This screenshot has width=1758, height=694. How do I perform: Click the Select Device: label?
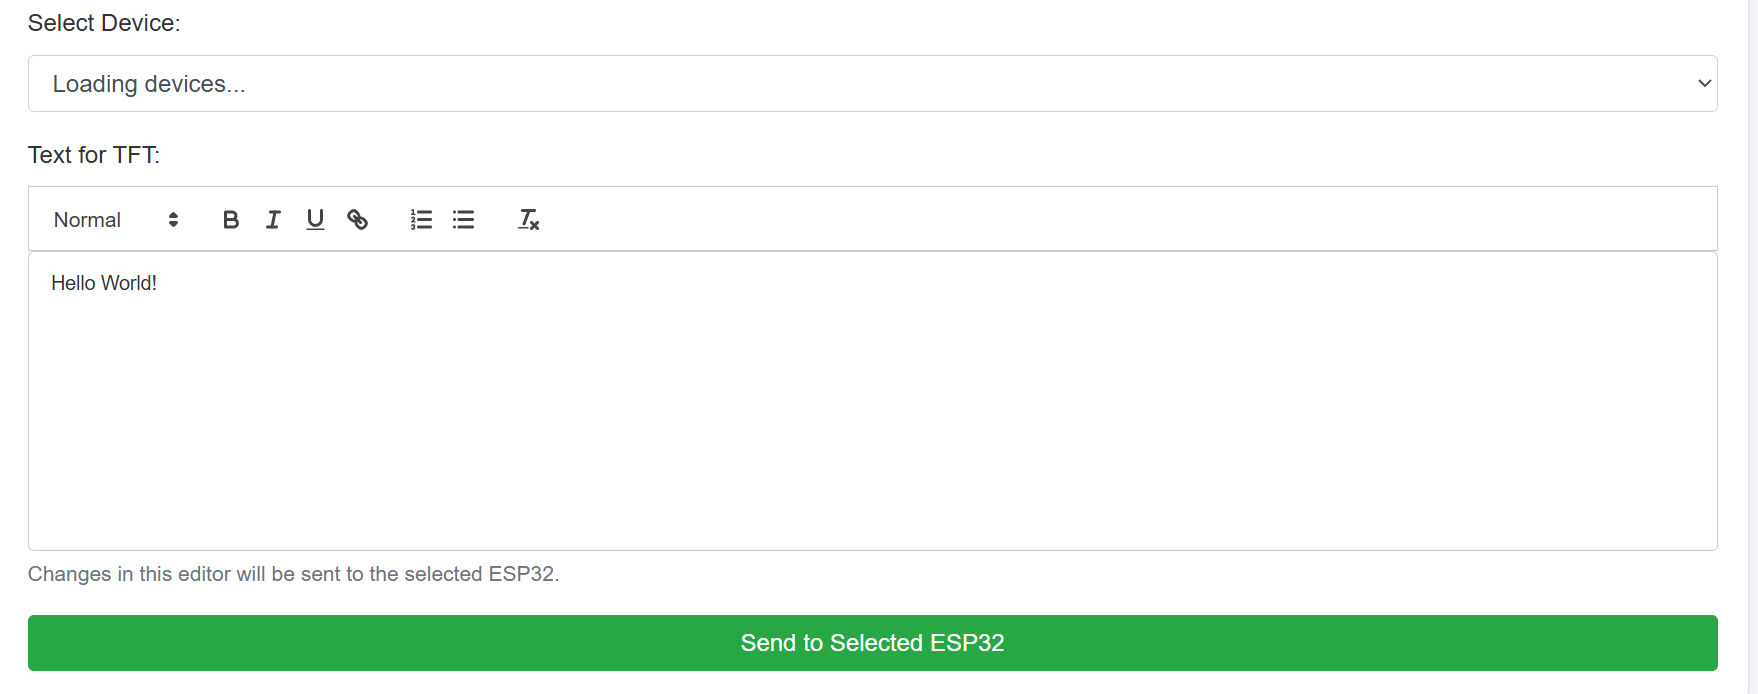coord(104,23)
